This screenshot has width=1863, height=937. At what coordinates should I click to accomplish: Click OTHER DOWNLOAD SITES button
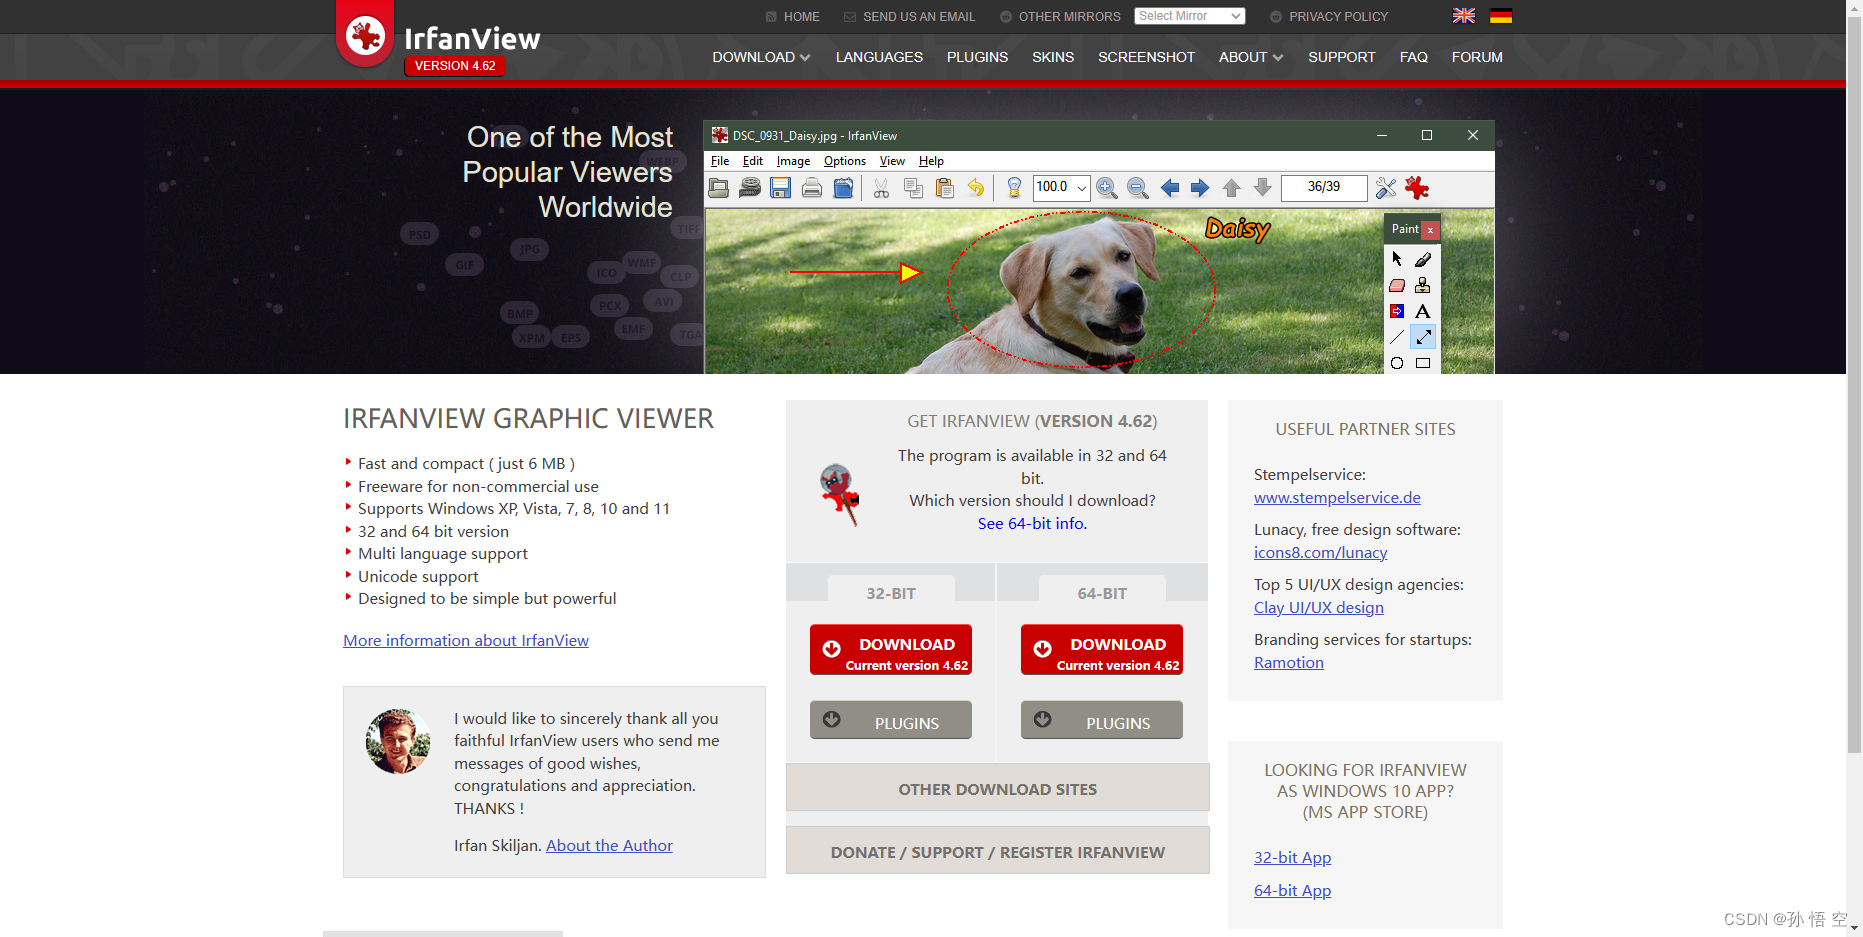(x=998, y=788)
